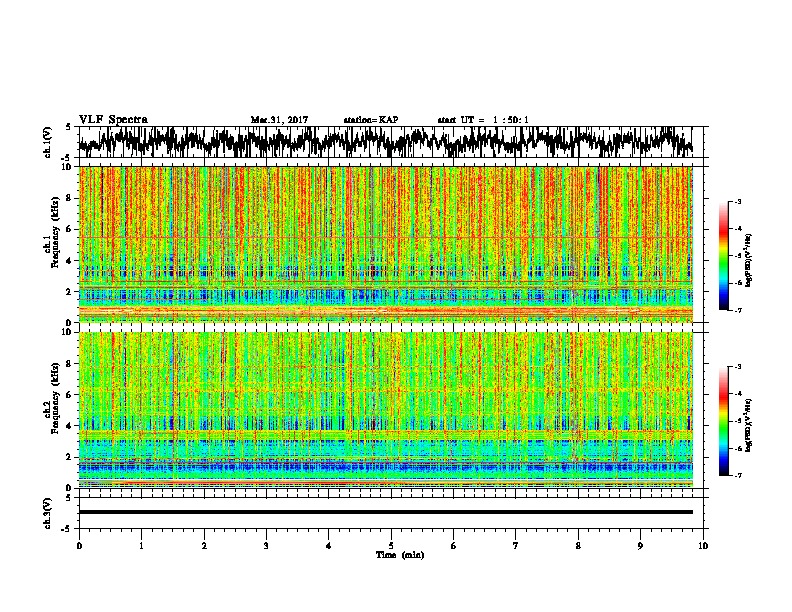The image size is (792, 612).
Task: Click the "0" tick on the time axis
Action: coord(79,546)
